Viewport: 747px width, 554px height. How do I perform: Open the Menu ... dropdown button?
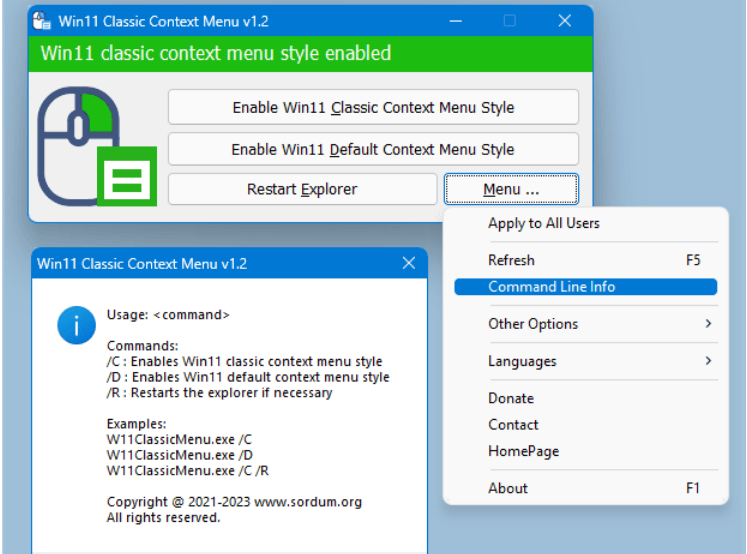click(x=511, y=189)
